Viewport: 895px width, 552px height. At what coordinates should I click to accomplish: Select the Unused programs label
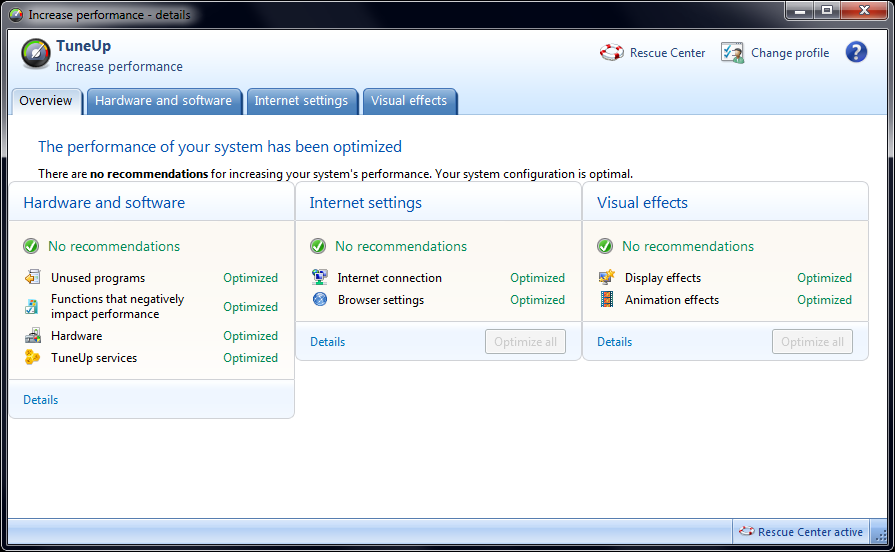[98, 278]
